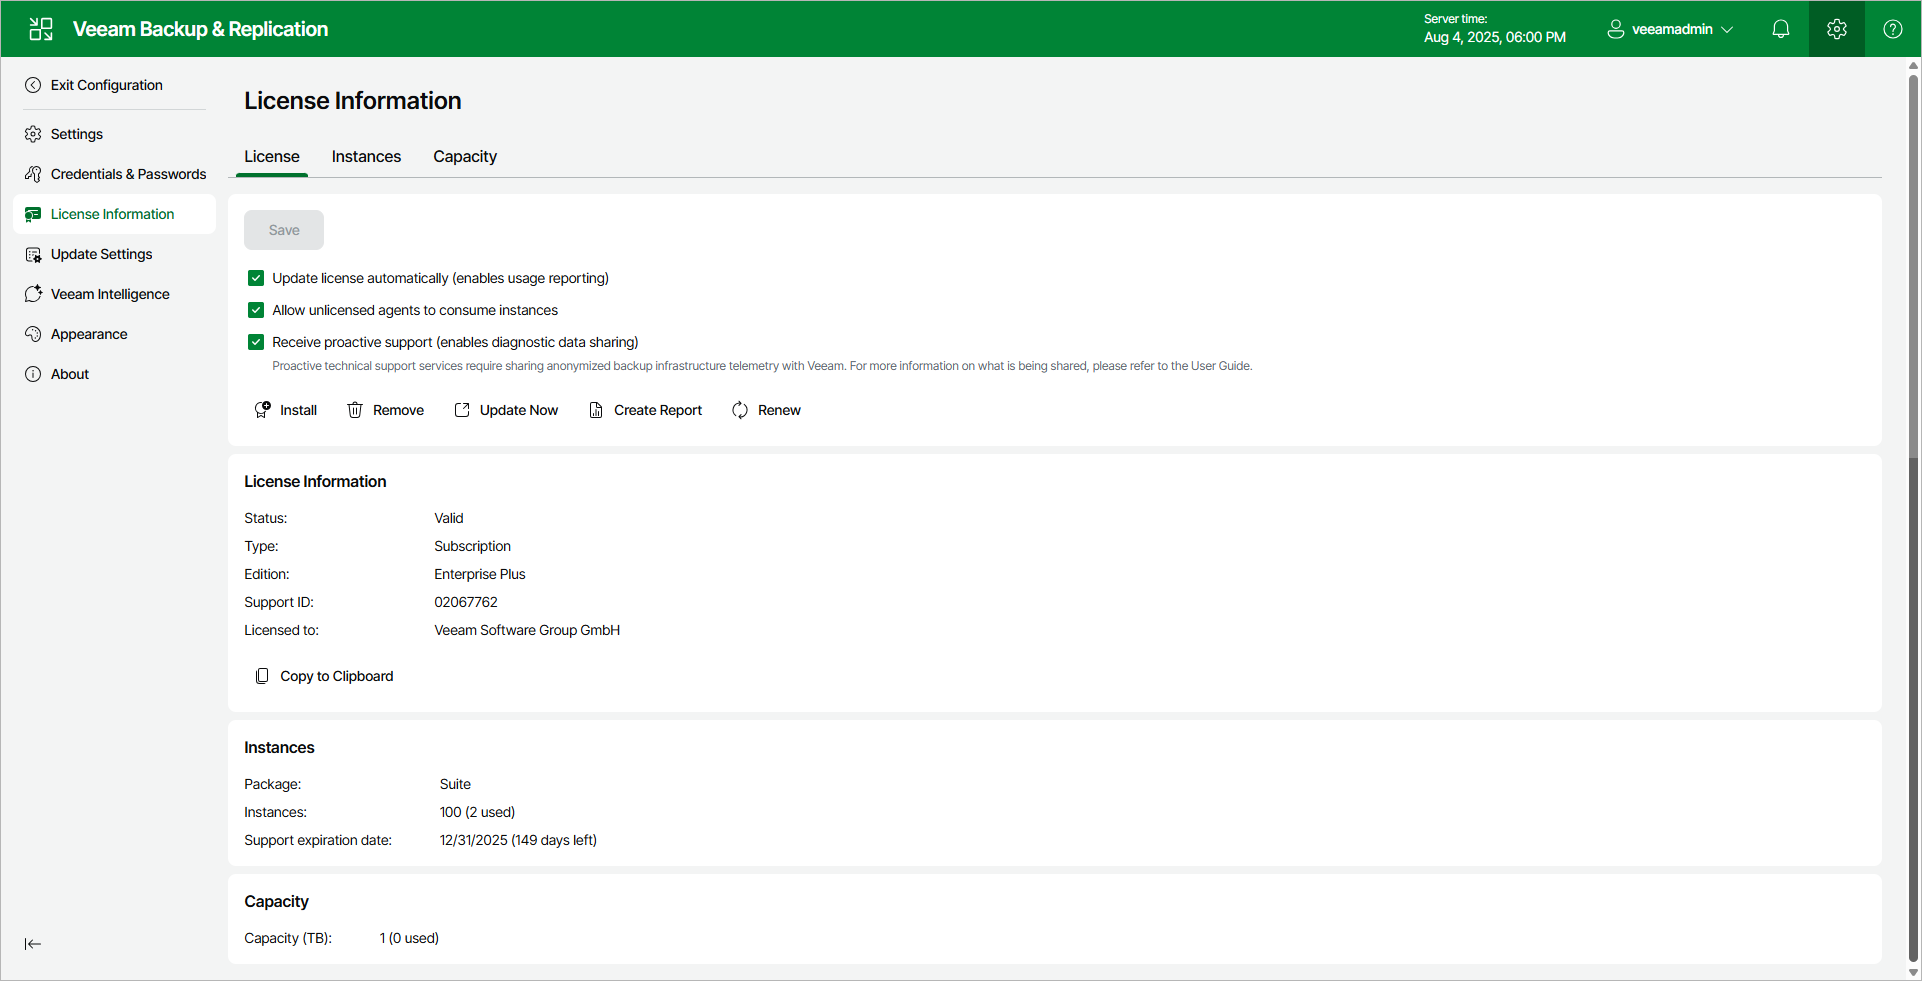Open the notifications bell
The width and height of the screenshot is (1922, 981).
(x=1781, y=29)
